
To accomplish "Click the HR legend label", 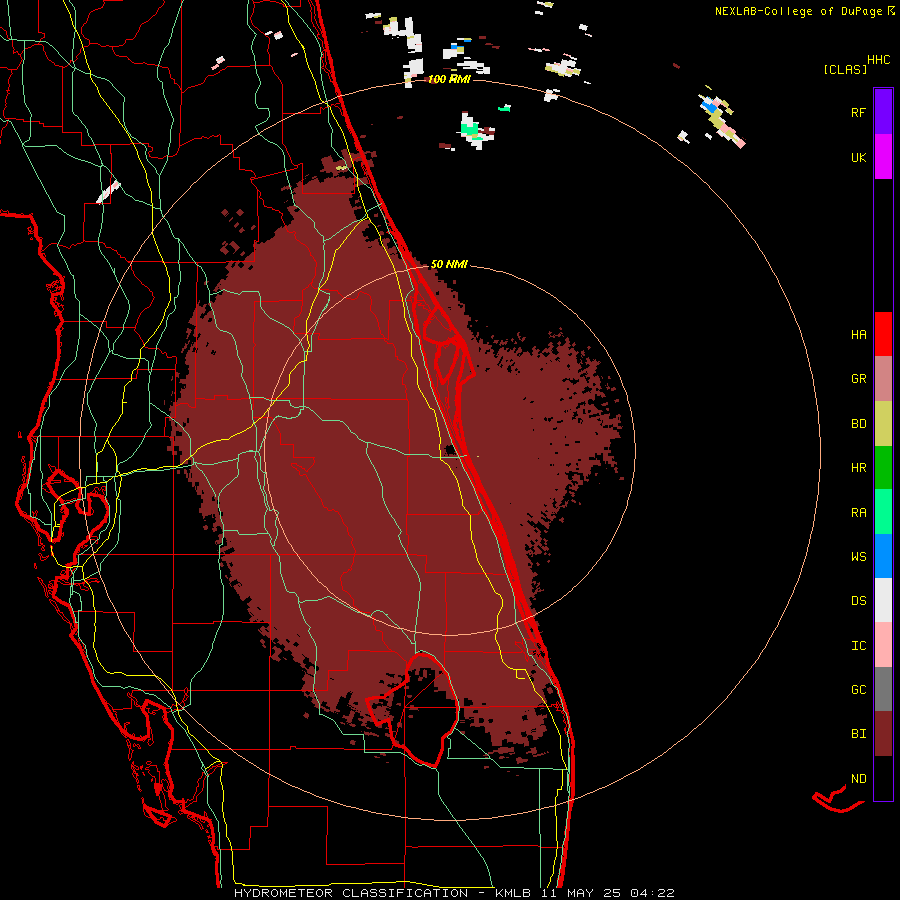I will [x=858, y=468].
